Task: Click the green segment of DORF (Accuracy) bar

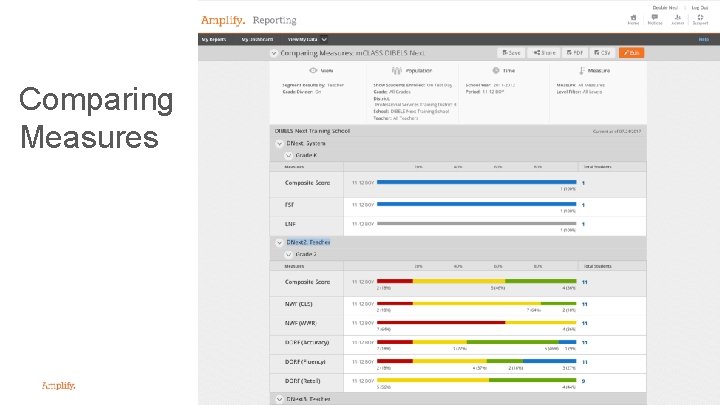Action: 512,342
